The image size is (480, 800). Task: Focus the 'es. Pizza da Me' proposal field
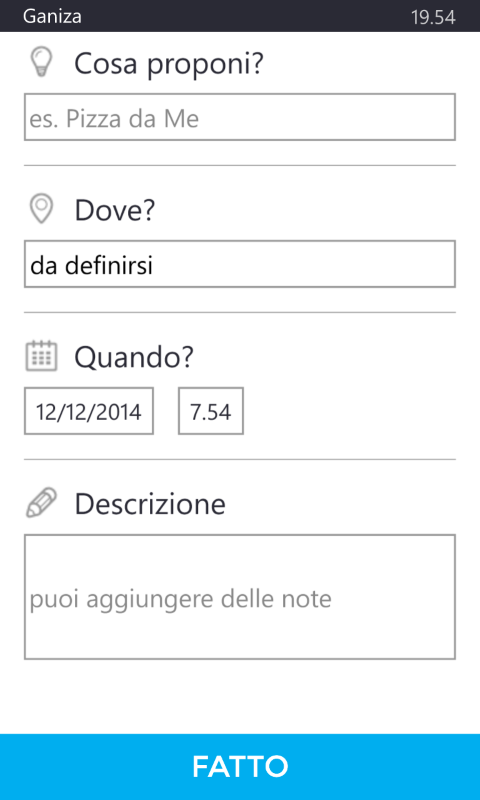(x=240, y=117)
